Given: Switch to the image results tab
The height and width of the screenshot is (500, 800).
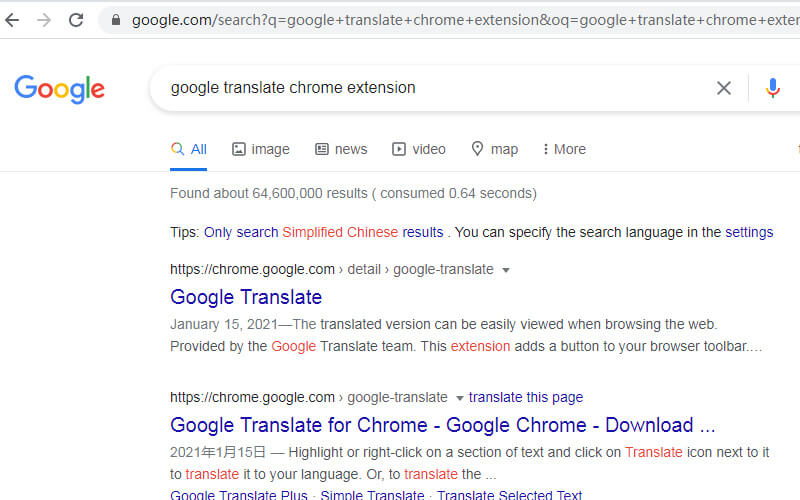Looking at the screenshot, I should pos(261,149).
